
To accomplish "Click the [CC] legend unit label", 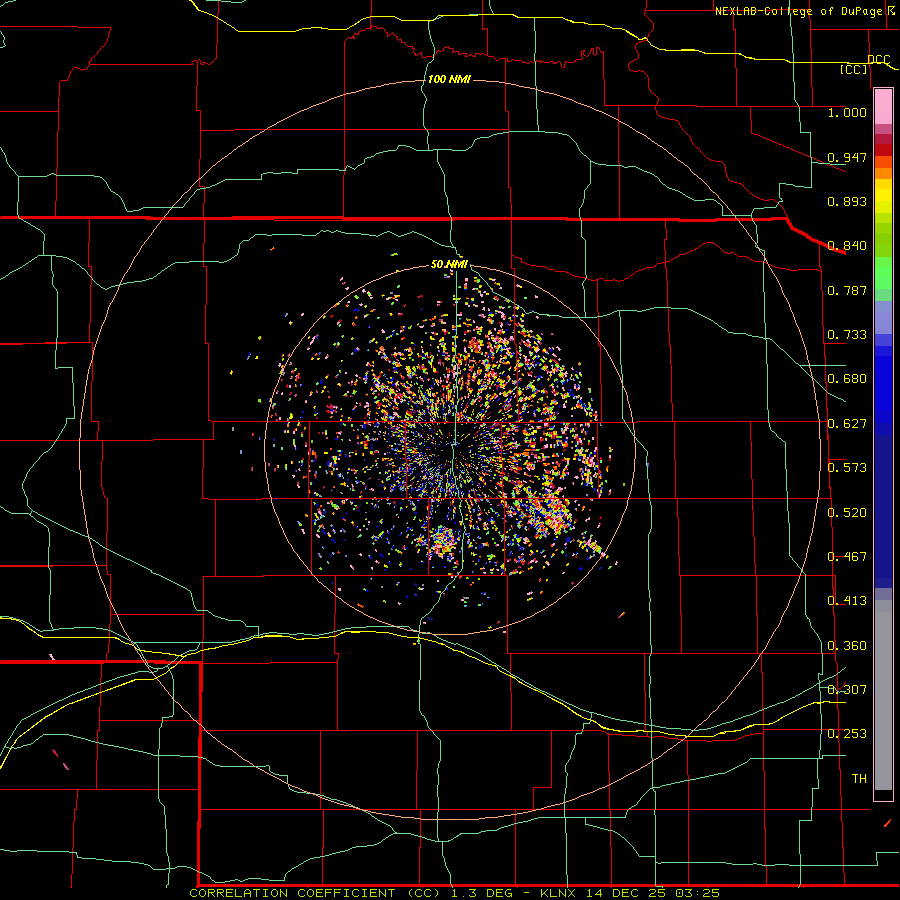I will [x=854, y=69].
